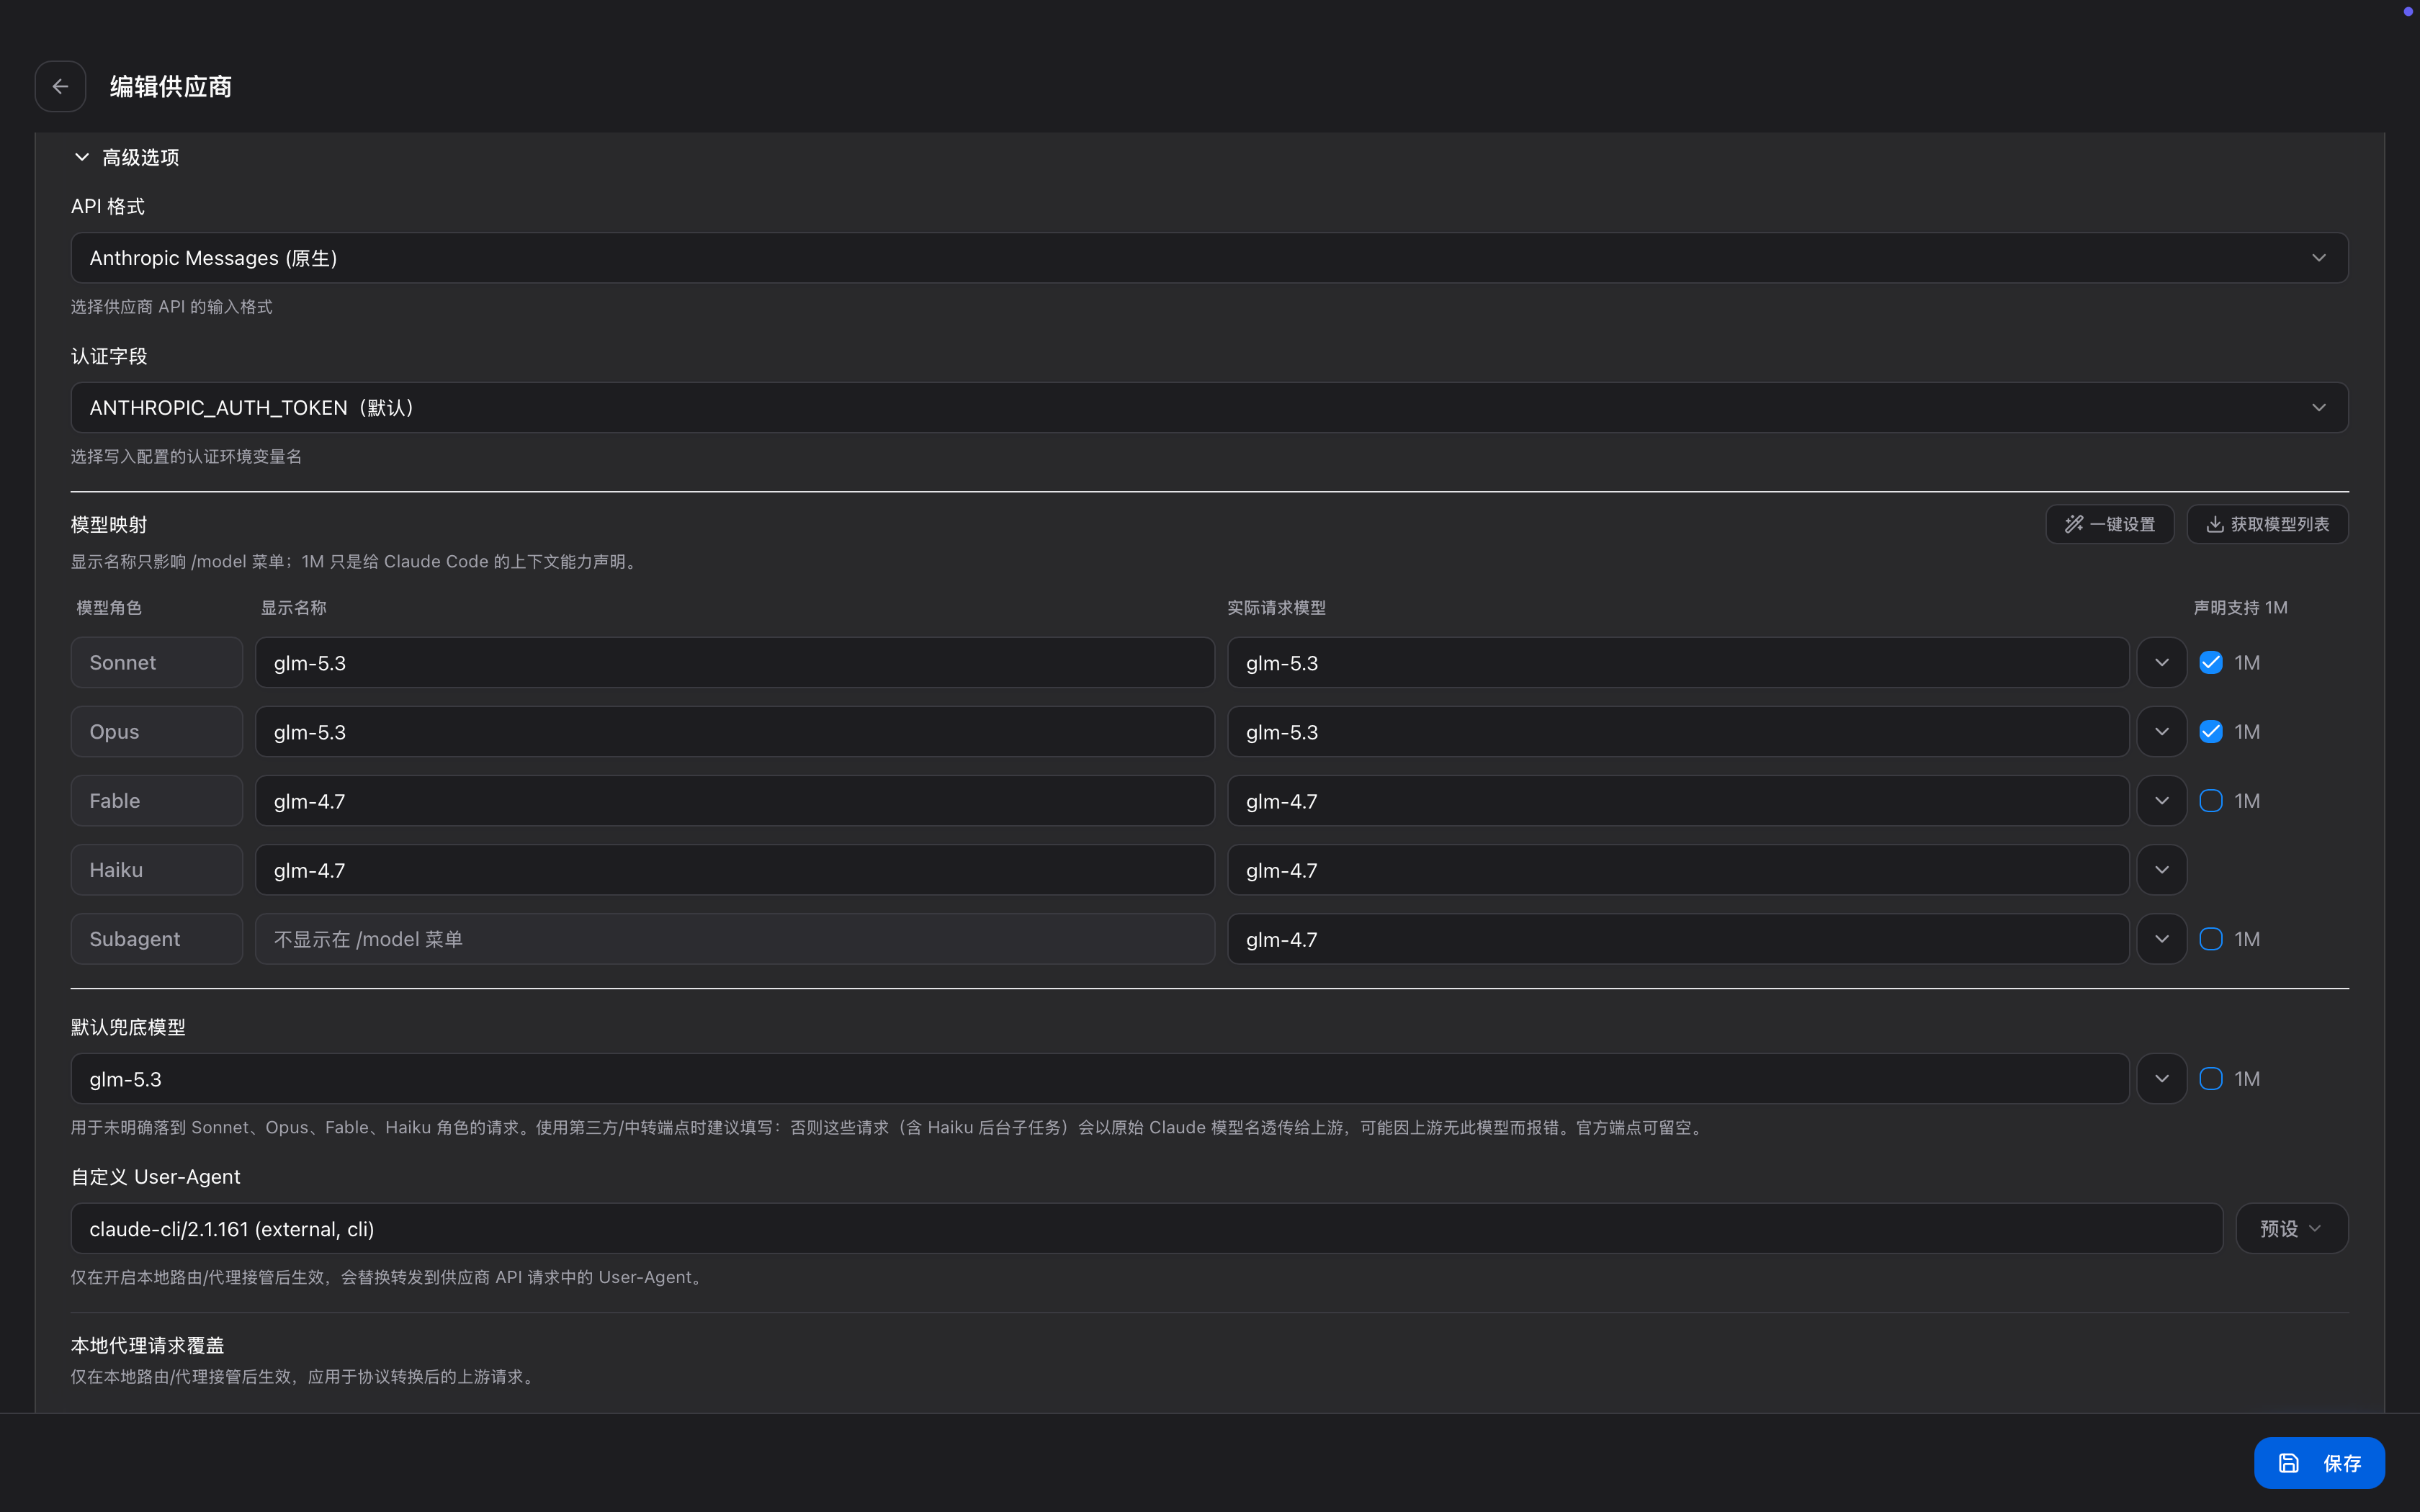Click the 实际请求模型 column header

(1276, 608)
